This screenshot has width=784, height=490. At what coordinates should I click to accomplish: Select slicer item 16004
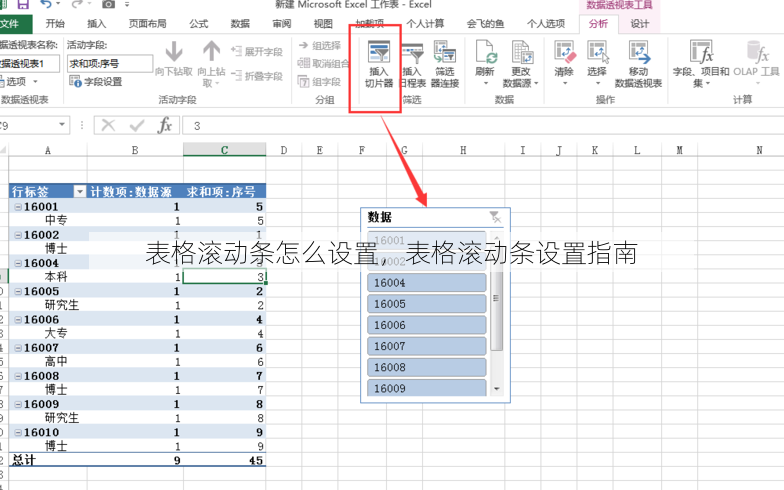tap(426, 283)
